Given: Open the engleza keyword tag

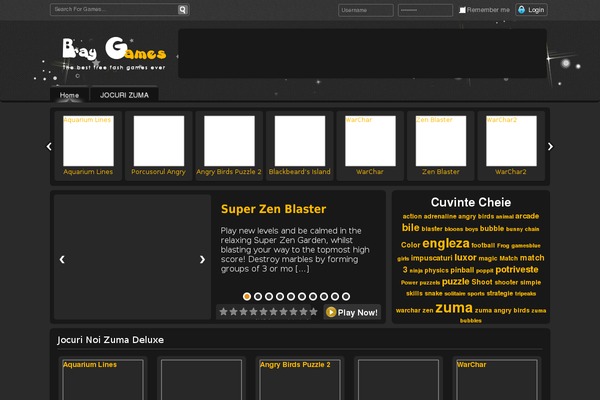Looking at the screenshot, I should tap(446, 243).
